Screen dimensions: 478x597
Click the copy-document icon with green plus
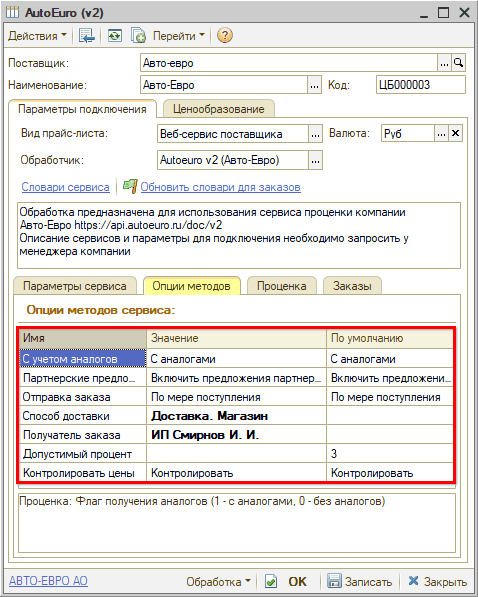(138, 36)
